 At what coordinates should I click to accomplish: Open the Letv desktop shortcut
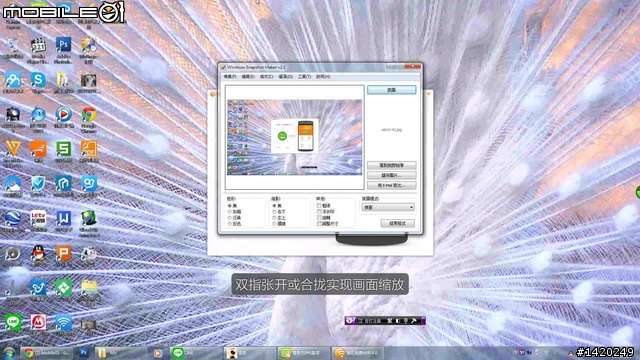tap(38, 218)
